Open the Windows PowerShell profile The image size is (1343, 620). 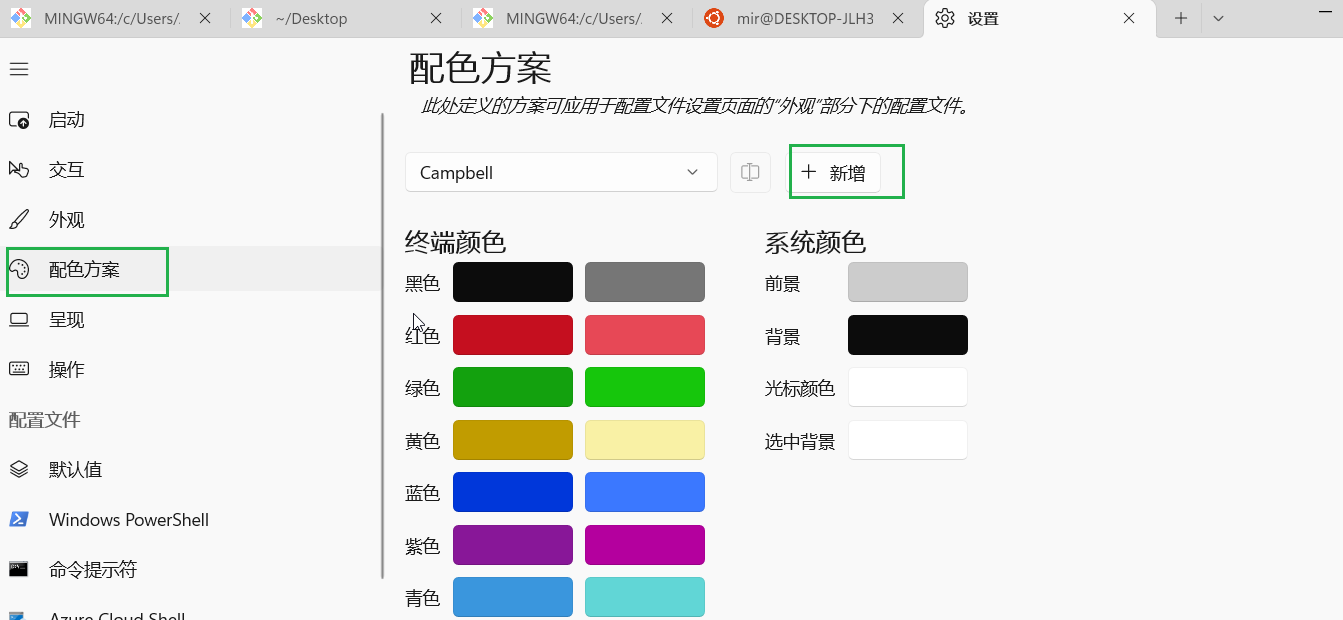128,520
